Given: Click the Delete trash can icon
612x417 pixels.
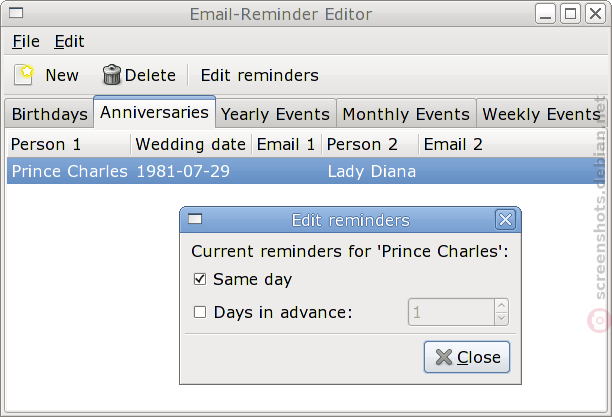Looking at the screenshot, I should [112, 75].
